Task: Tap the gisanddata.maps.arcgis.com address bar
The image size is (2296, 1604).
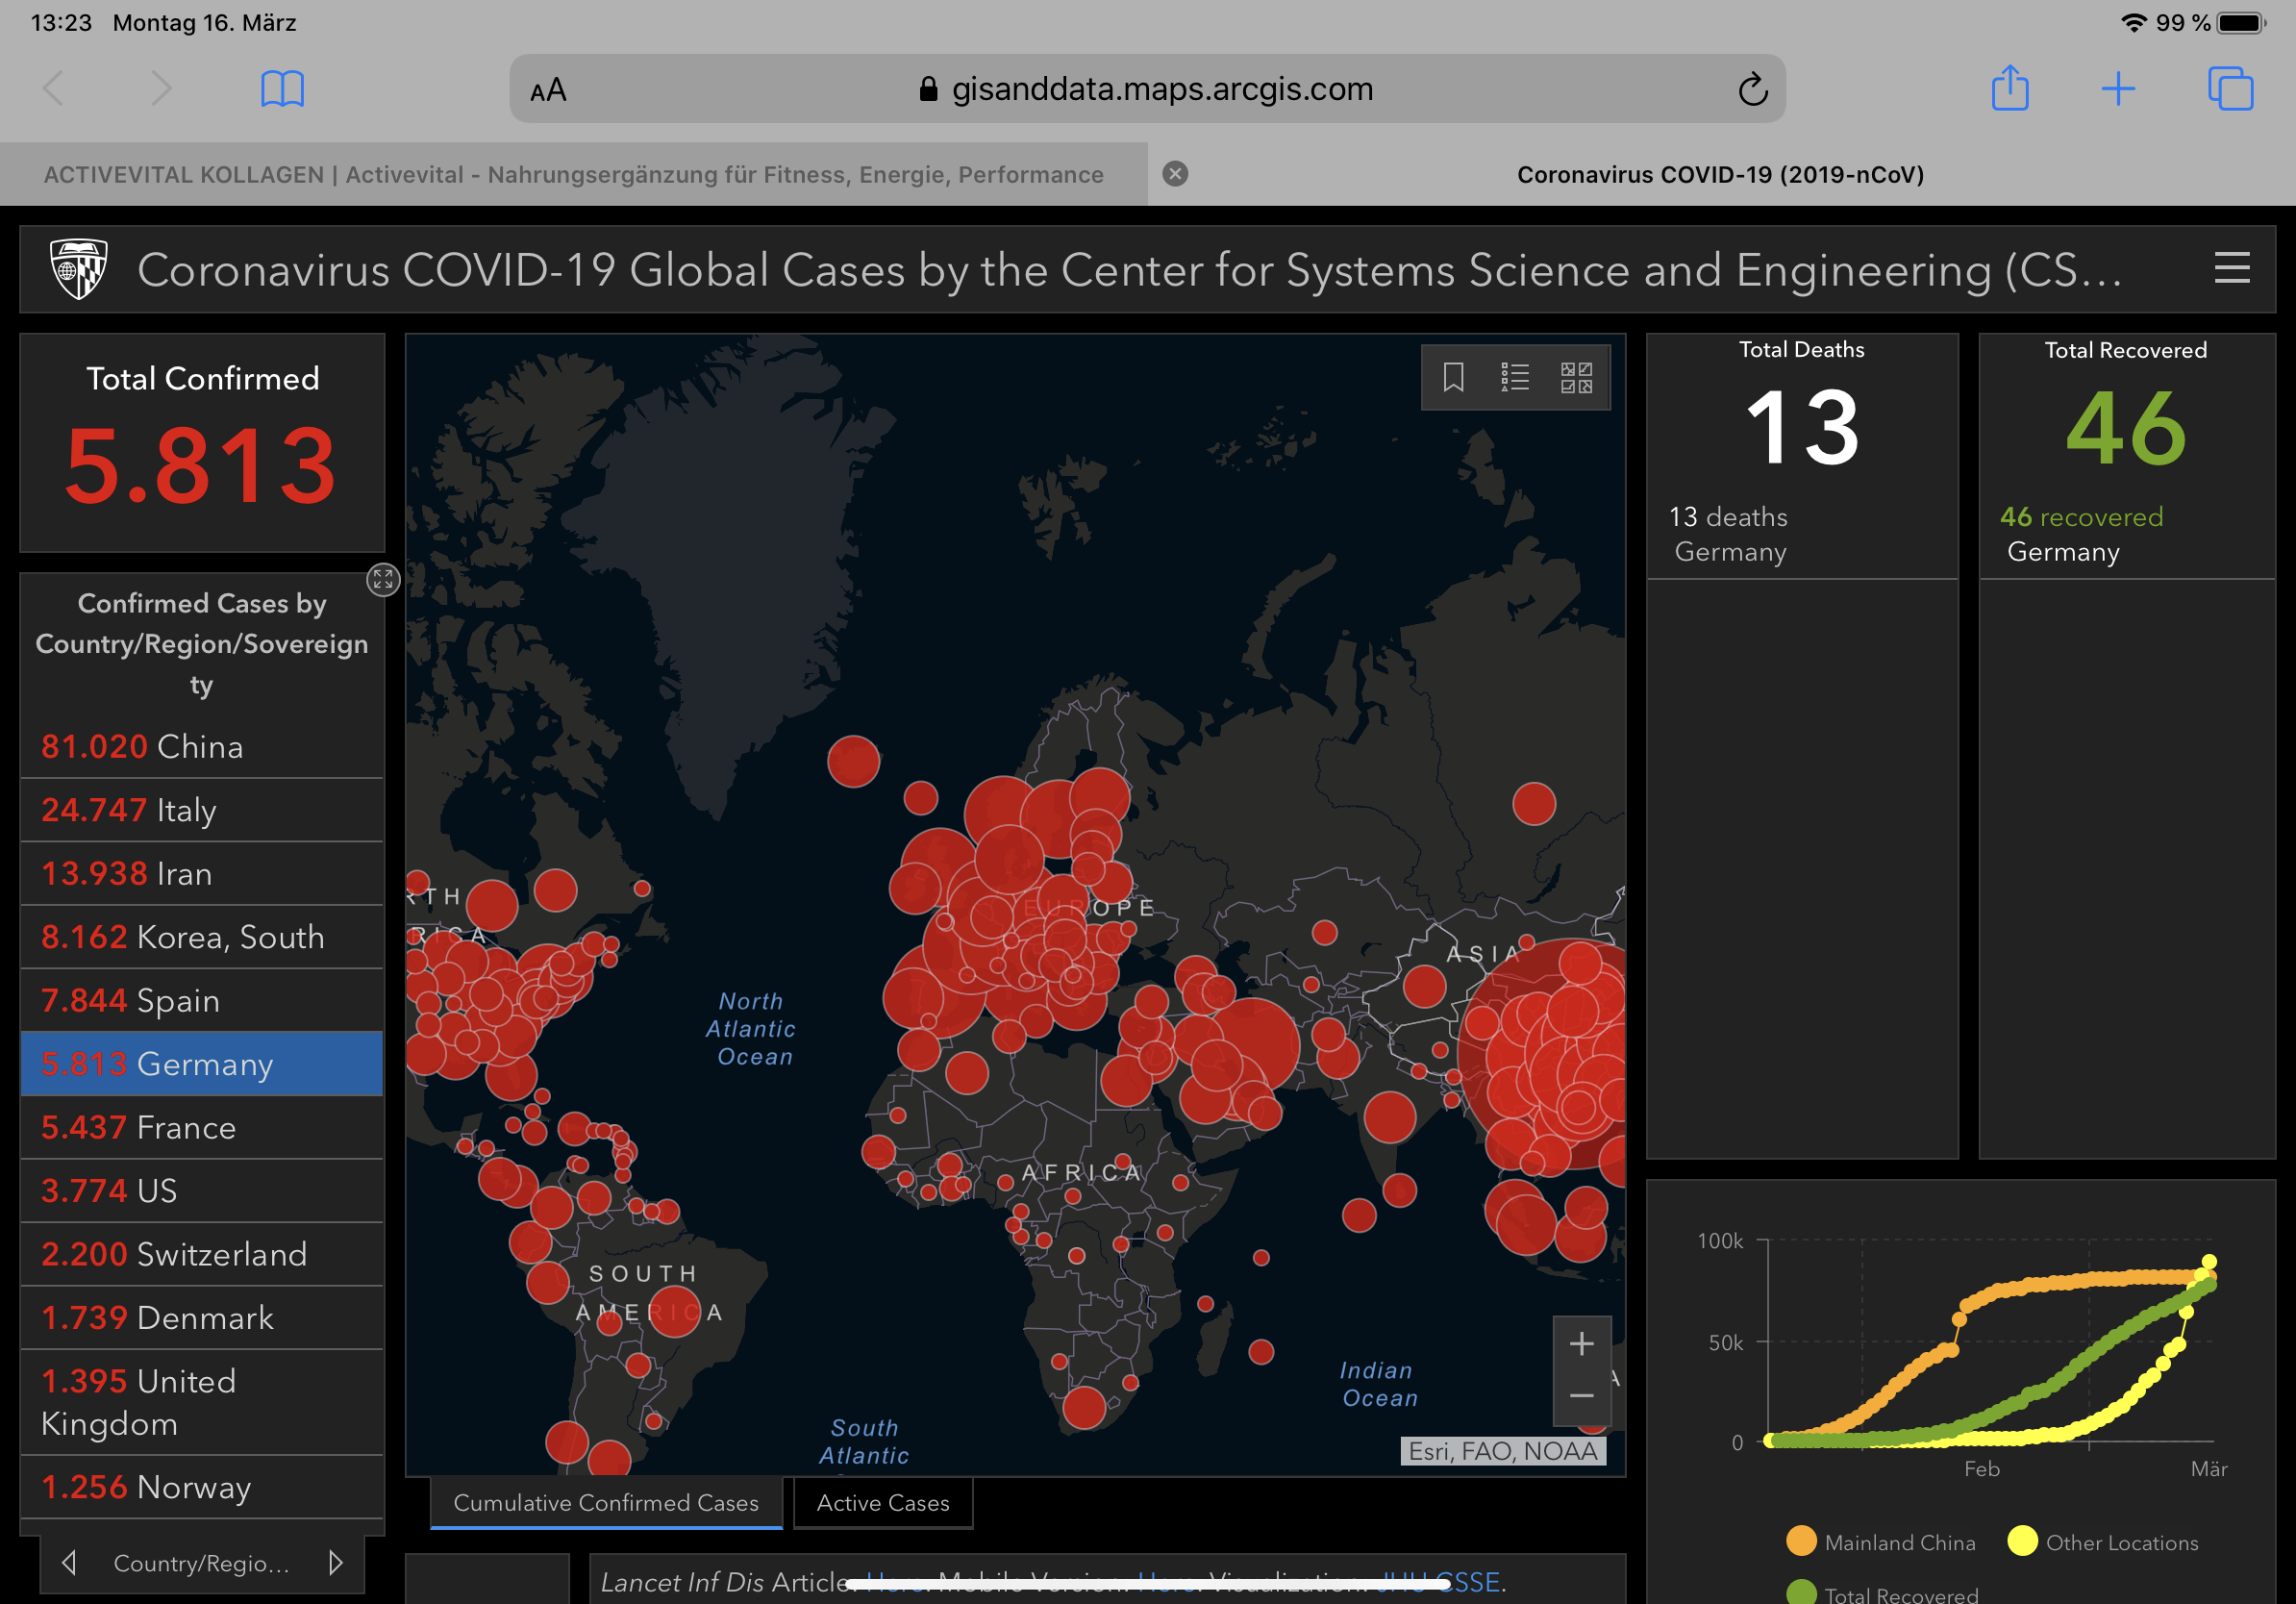Action: pyautogui.click(x=1146, y=89)
